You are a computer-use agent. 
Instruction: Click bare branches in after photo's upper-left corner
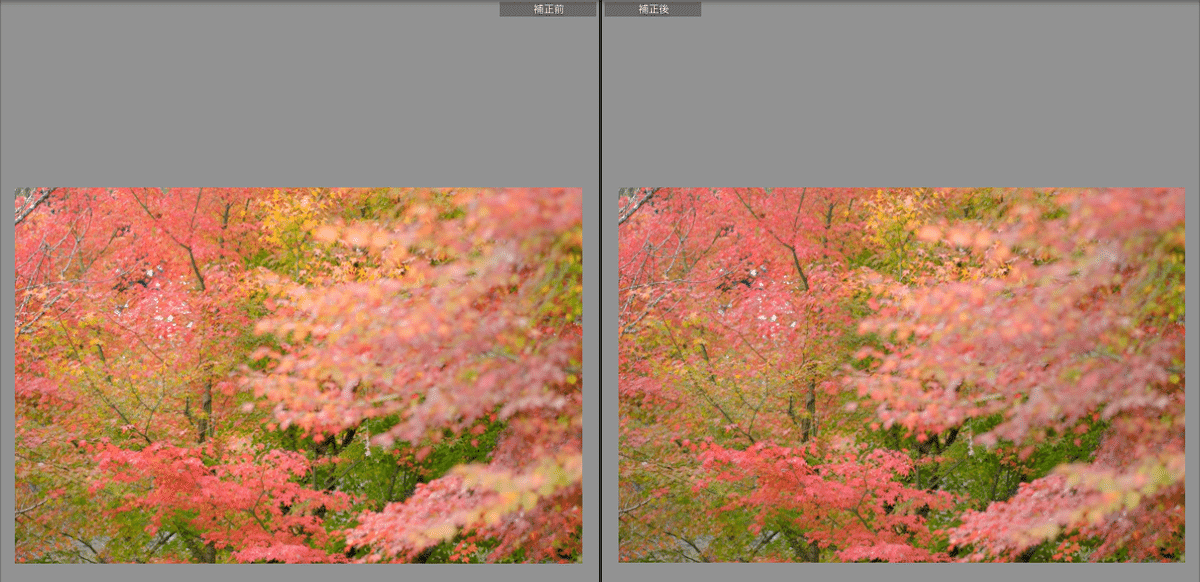click(636, 205)
